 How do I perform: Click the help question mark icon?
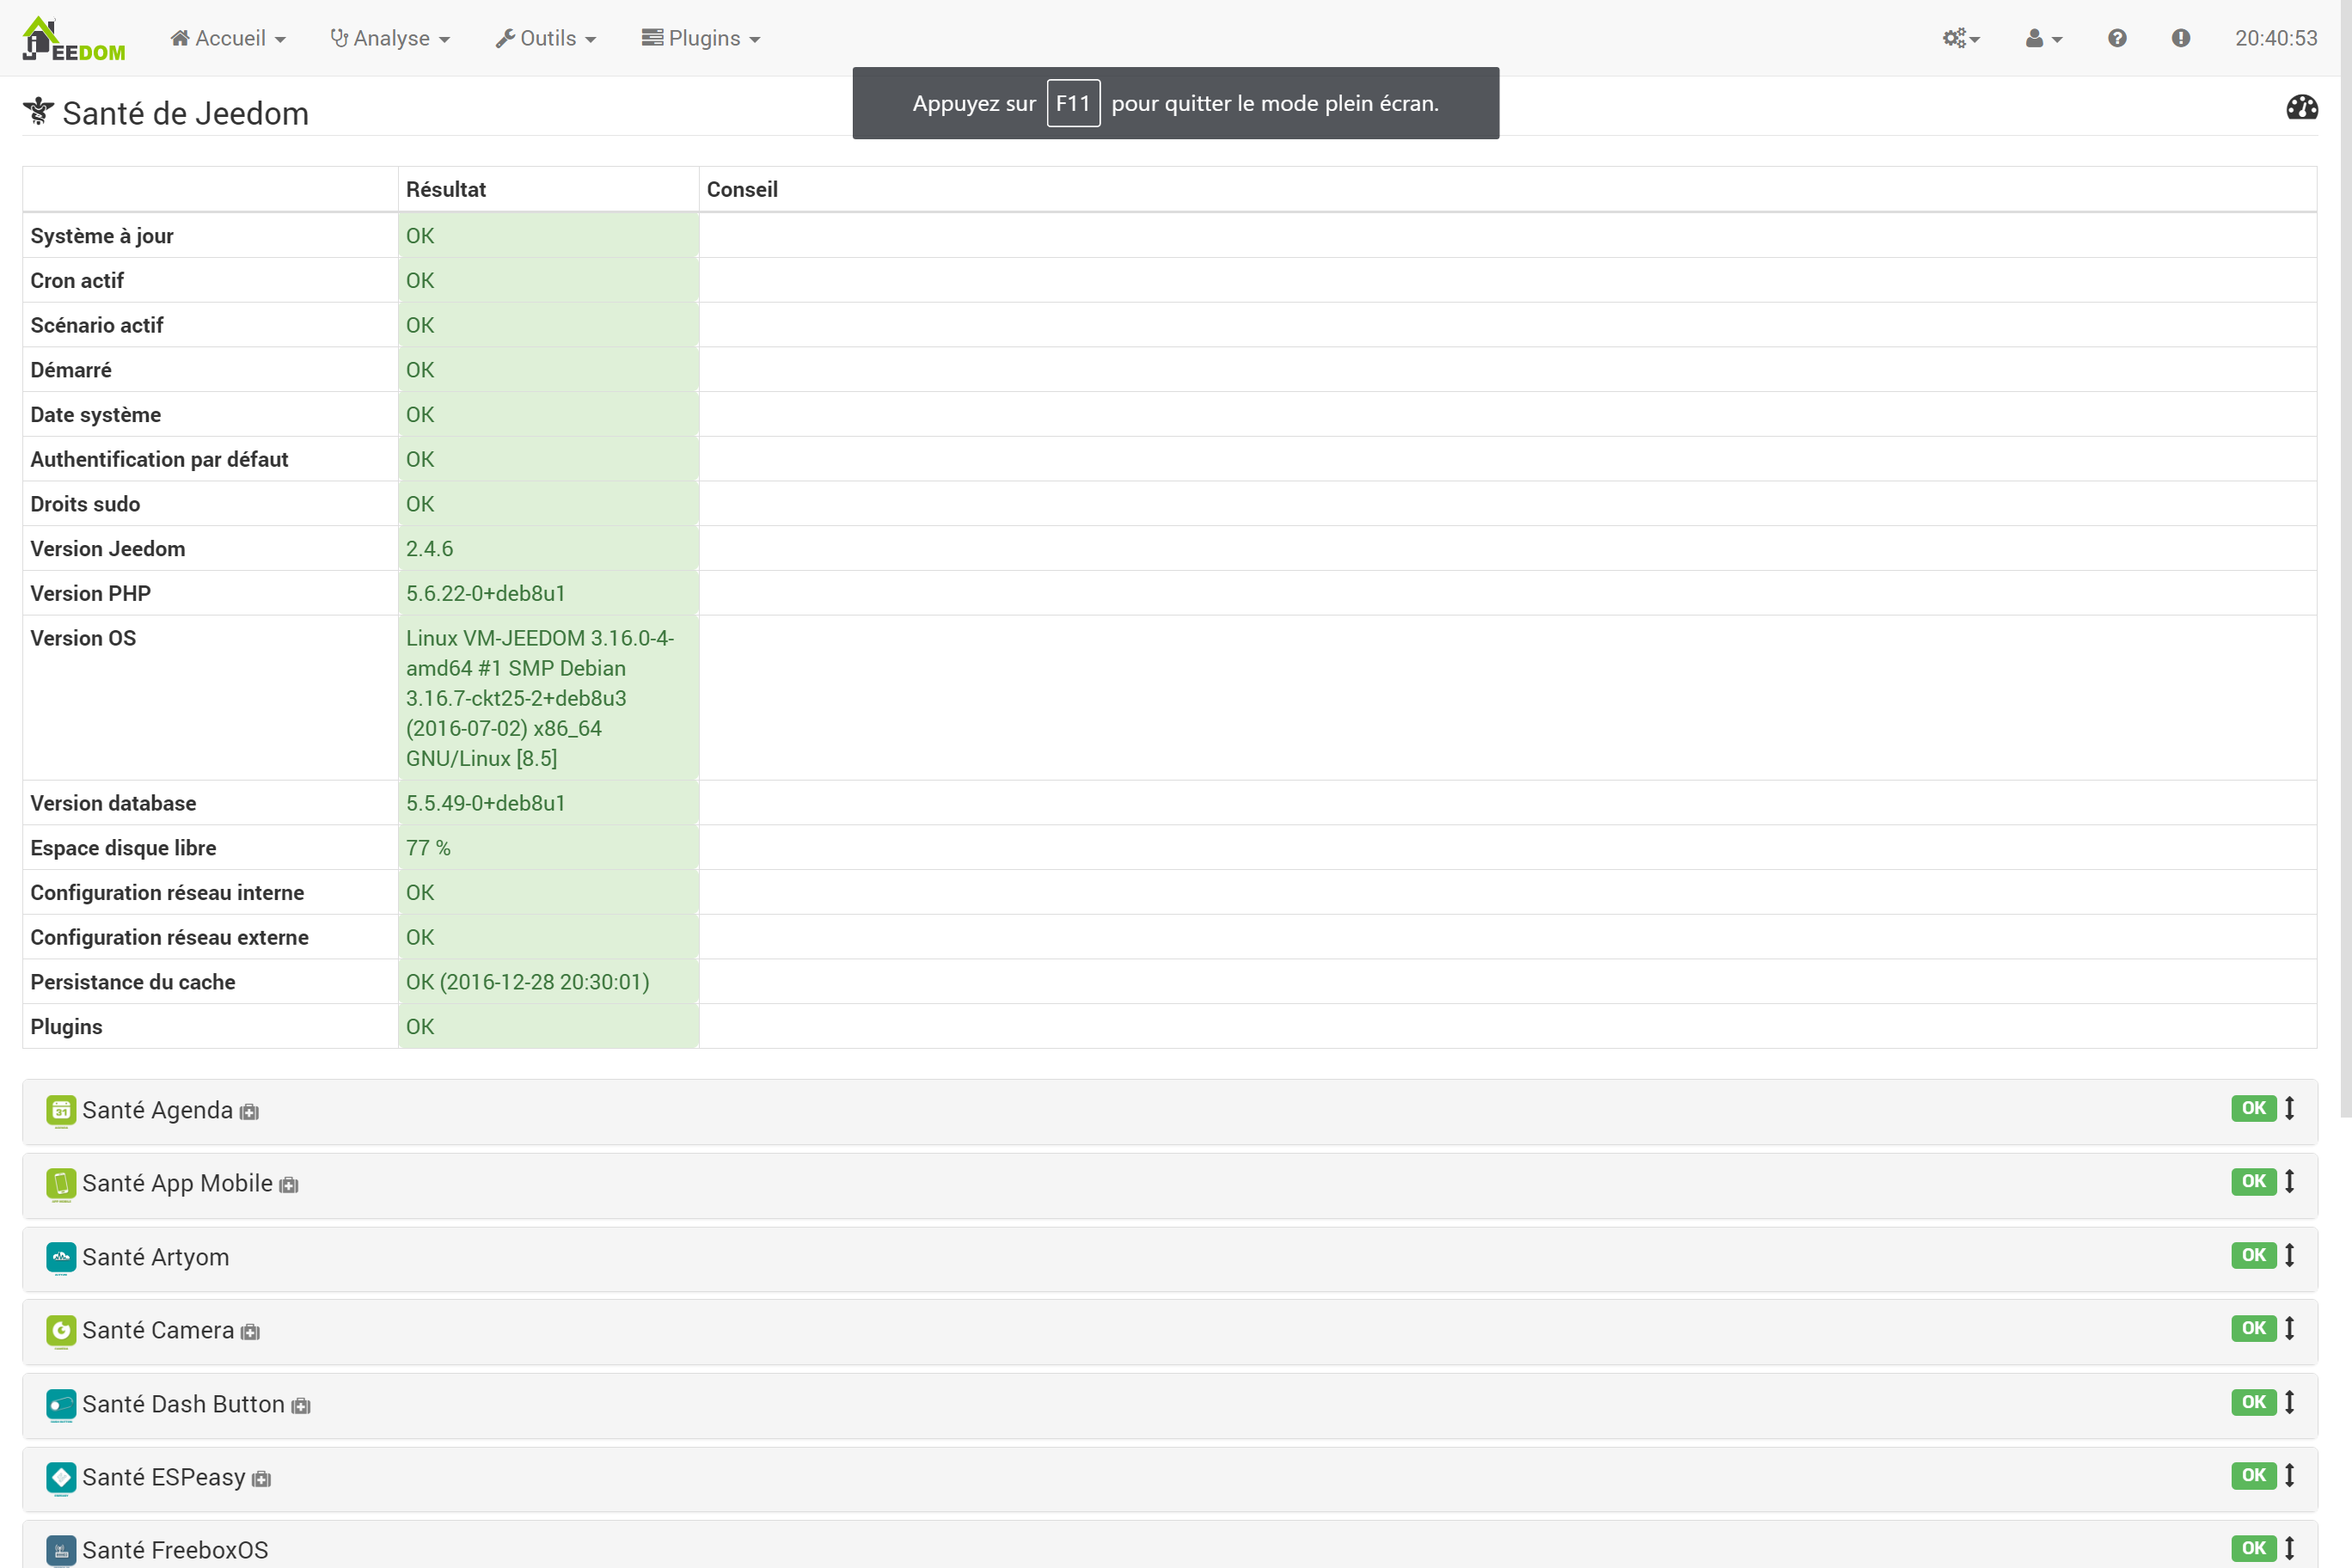coord(2117,38)
